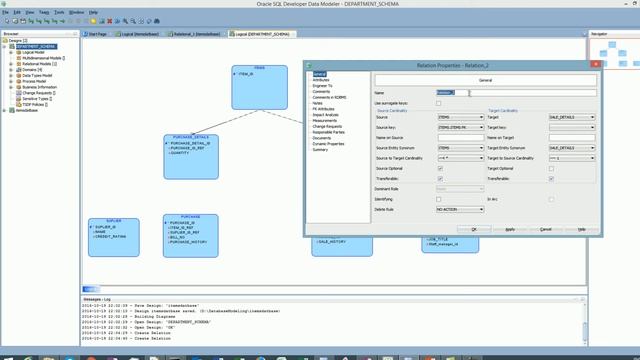Open the Tools menu
The width and height of the screenshot is (640, 360).
tap(59, 12)
